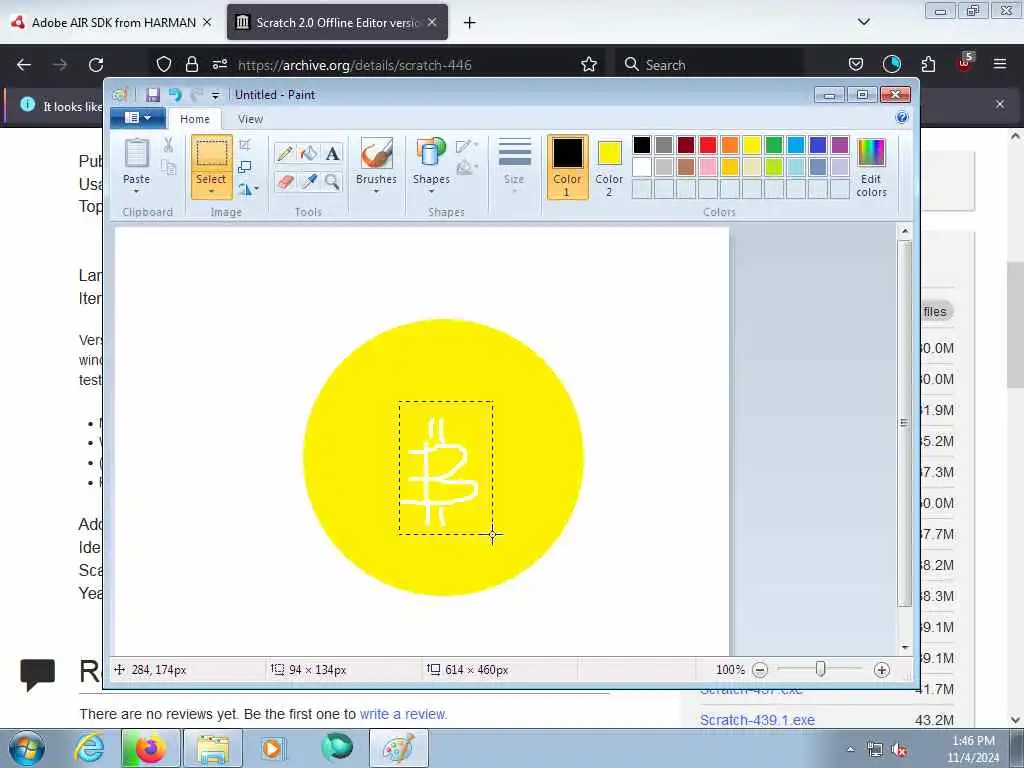Open the Paint file menu button

(x=137, y=118)
